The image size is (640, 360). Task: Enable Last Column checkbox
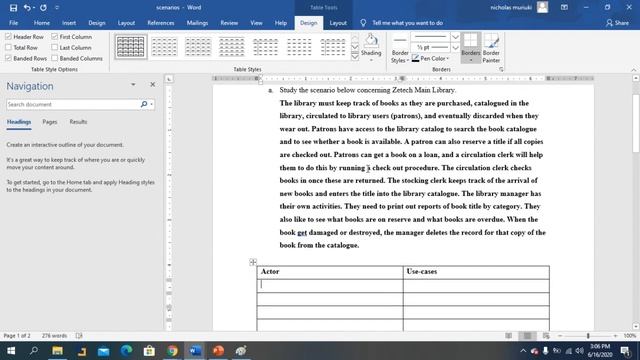coord(55,48)
